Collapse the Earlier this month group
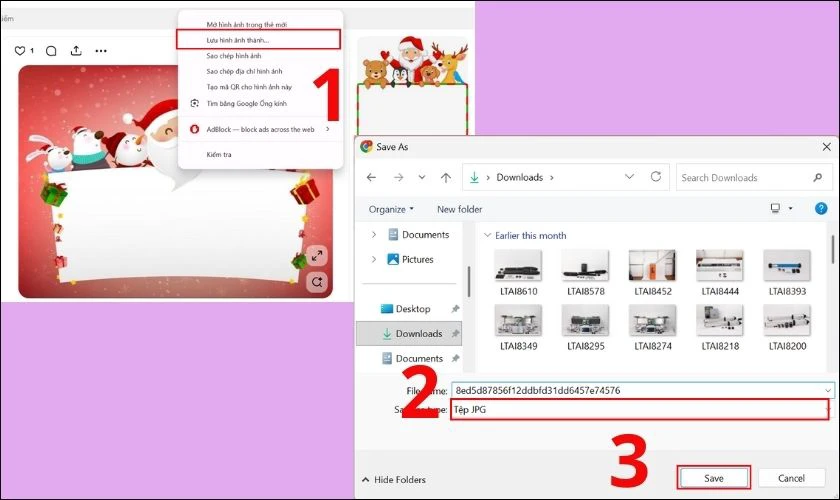This screenshot has height=500, width=840. point(488,236)
